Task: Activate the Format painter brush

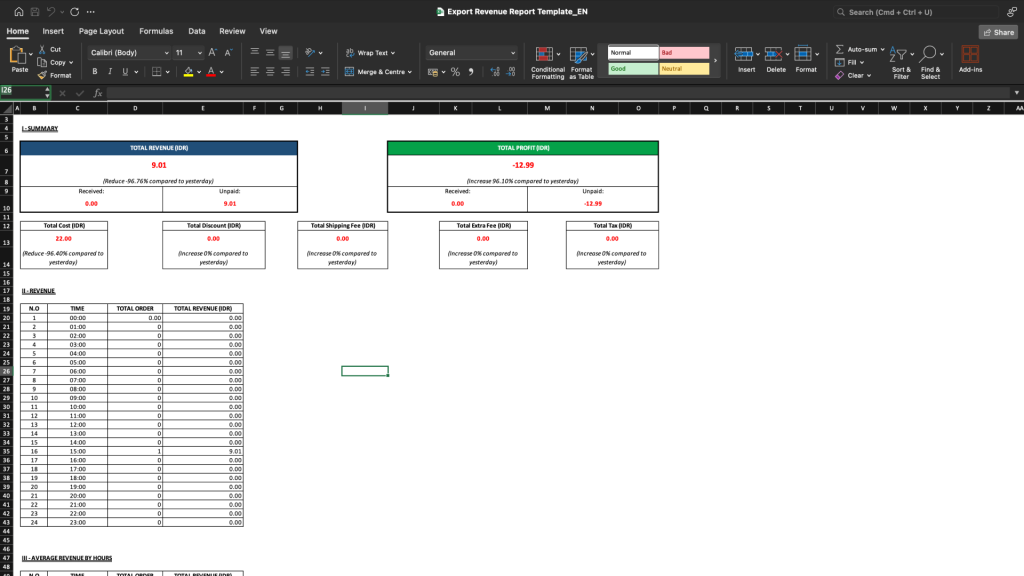Action: pos(42,76)
